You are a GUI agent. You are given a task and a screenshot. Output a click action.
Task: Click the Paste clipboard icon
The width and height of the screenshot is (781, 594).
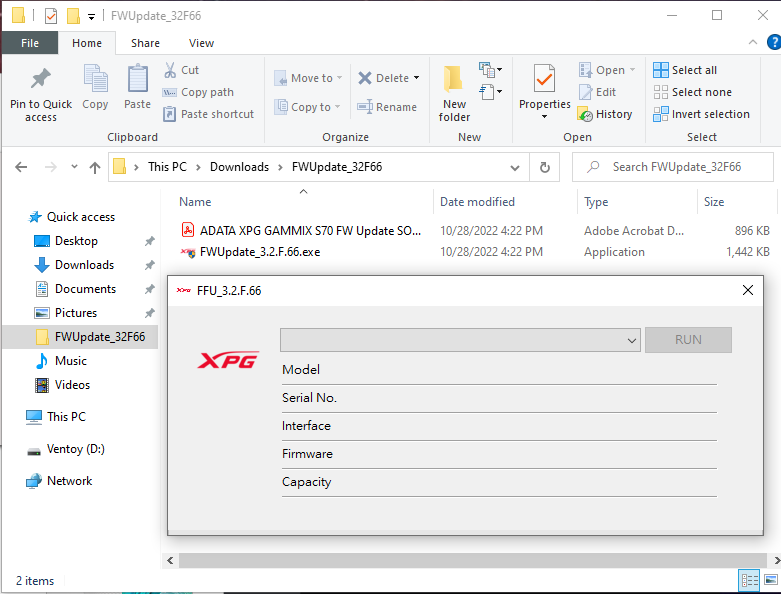138,80
